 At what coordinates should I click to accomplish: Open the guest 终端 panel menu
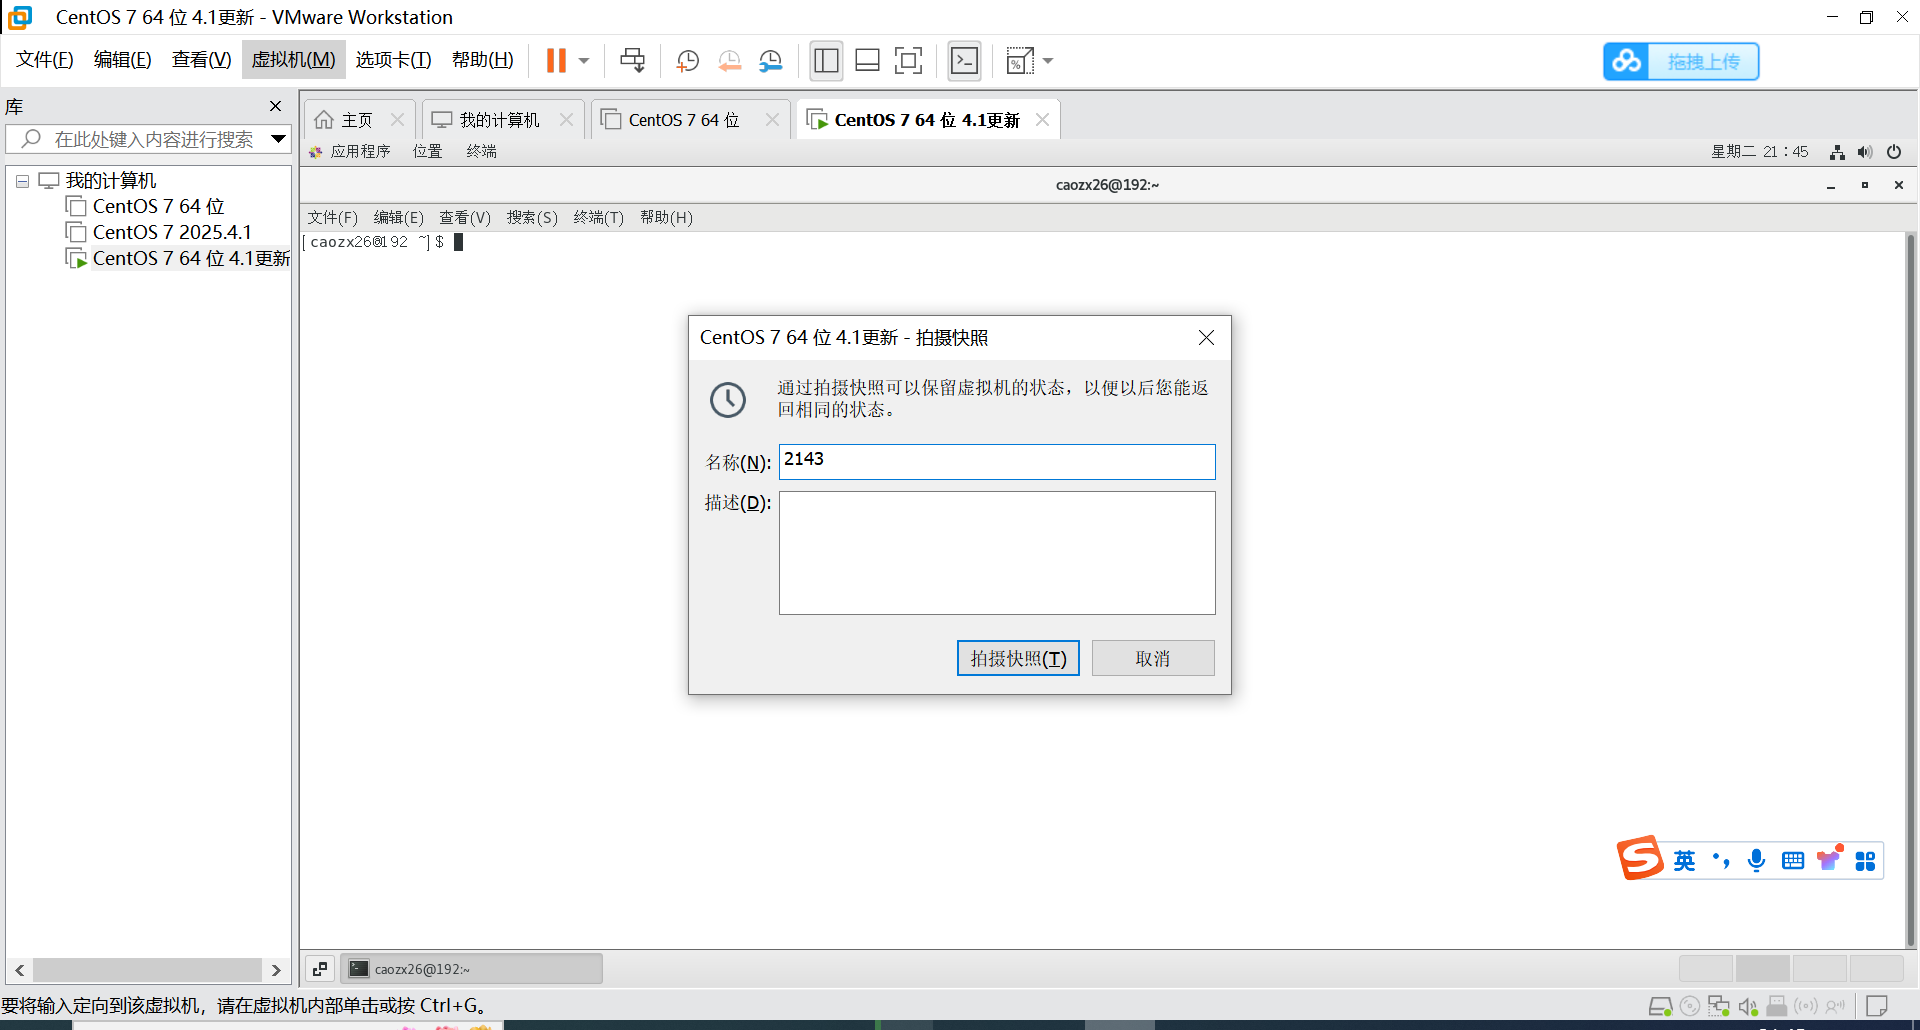click(x=482, y=151)
